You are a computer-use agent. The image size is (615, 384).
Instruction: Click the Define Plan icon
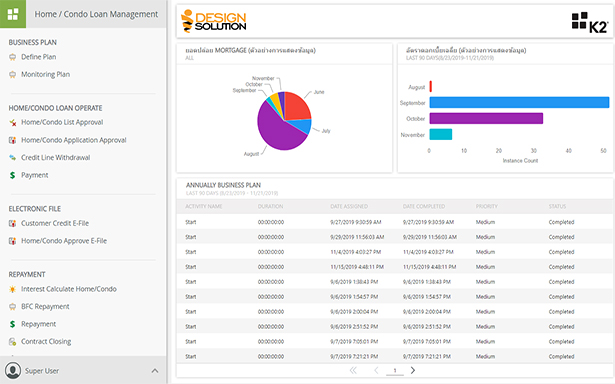(x=13, y=57)
